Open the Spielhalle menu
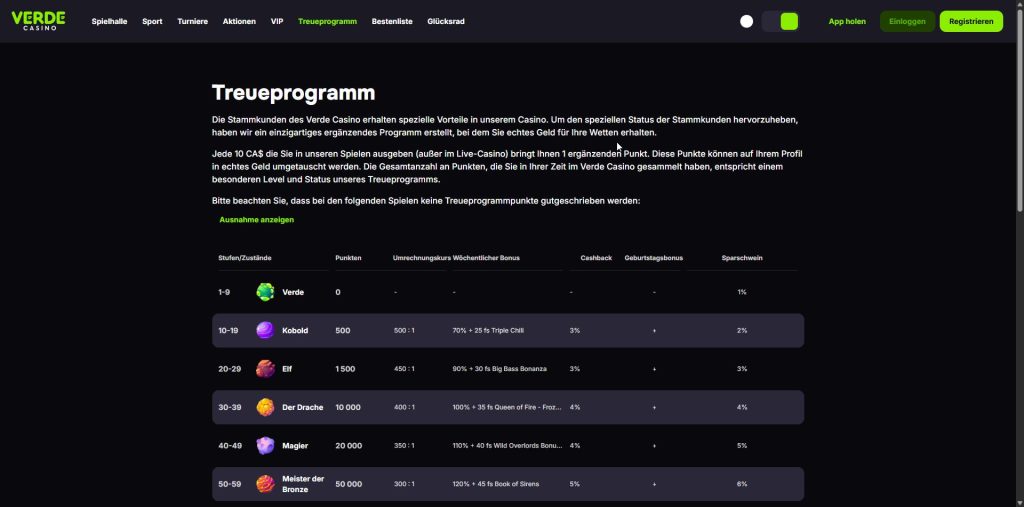The height and width of the screenshot is (507, 1024). click(109, 22)
